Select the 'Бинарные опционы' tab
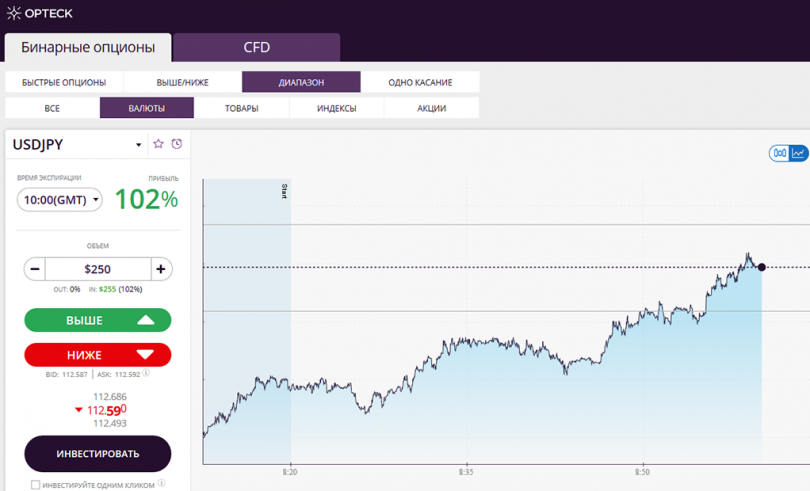 click(x=88, y=48)
